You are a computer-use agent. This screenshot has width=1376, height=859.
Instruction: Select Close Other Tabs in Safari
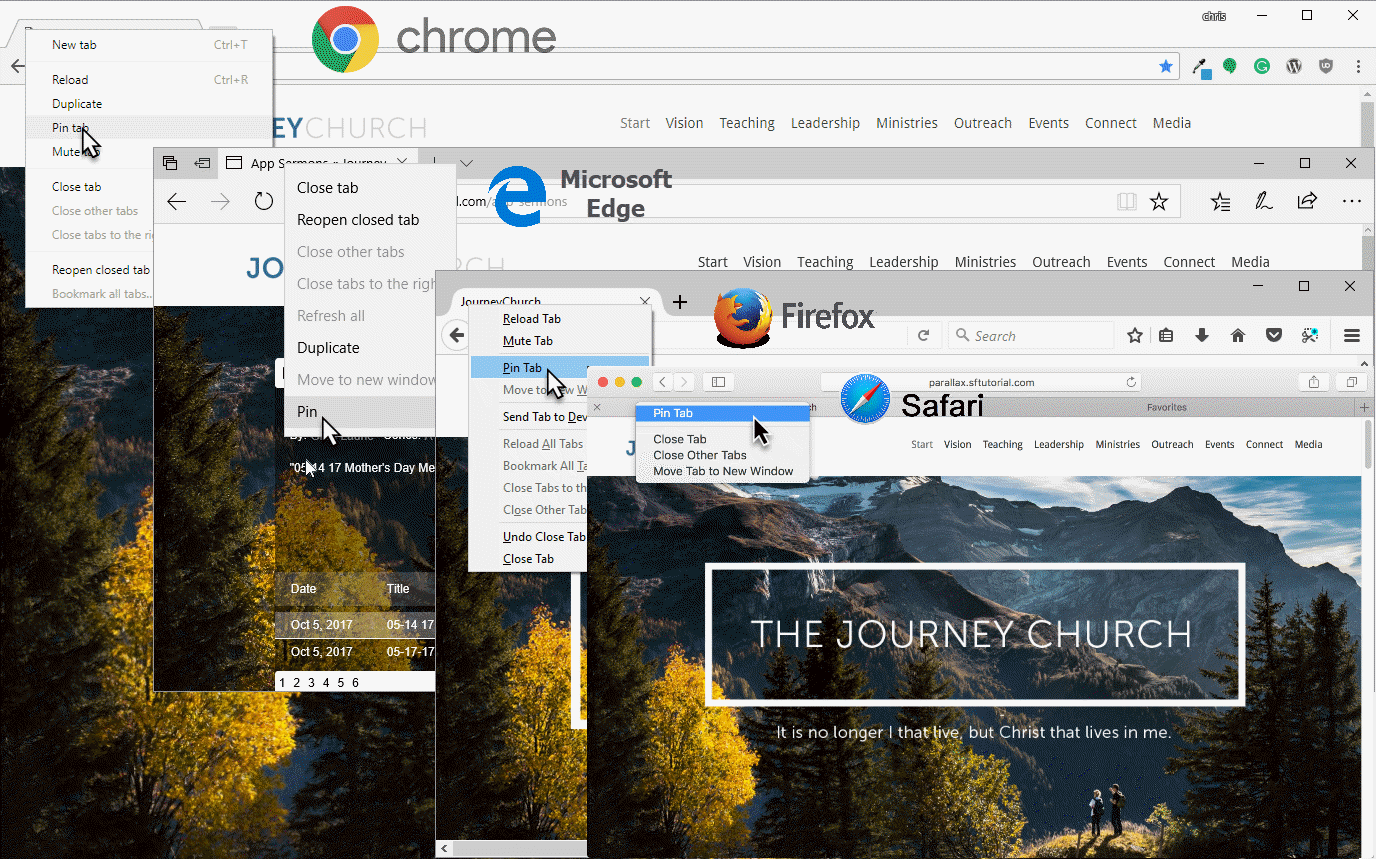point(700,455)
